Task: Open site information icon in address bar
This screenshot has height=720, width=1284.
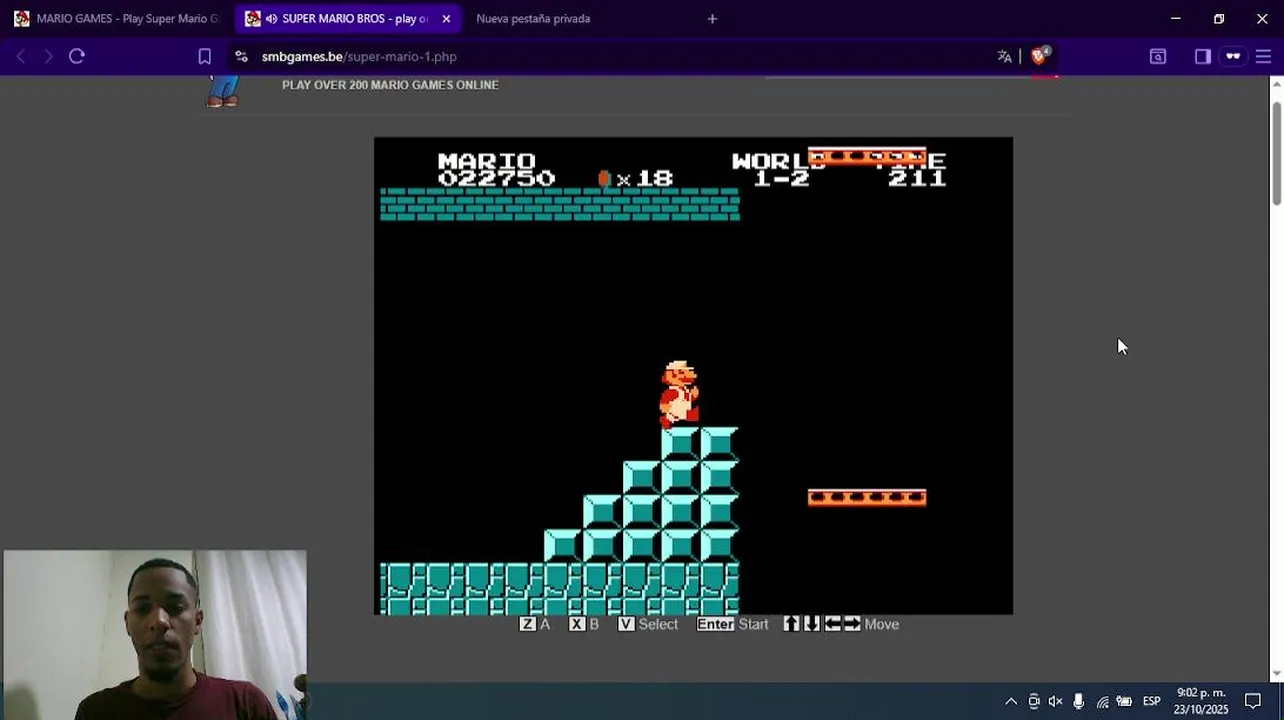Action: (x=241, y=56)
